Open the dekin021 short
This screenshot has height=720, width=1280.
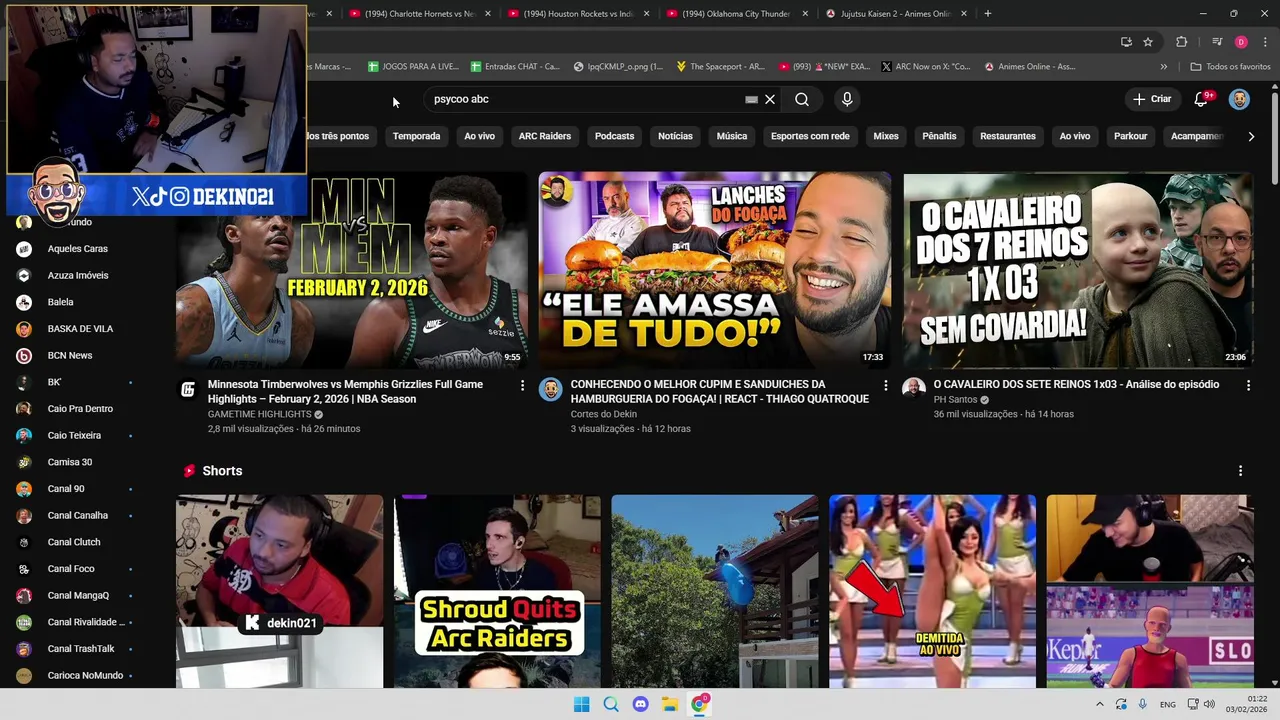279,591
